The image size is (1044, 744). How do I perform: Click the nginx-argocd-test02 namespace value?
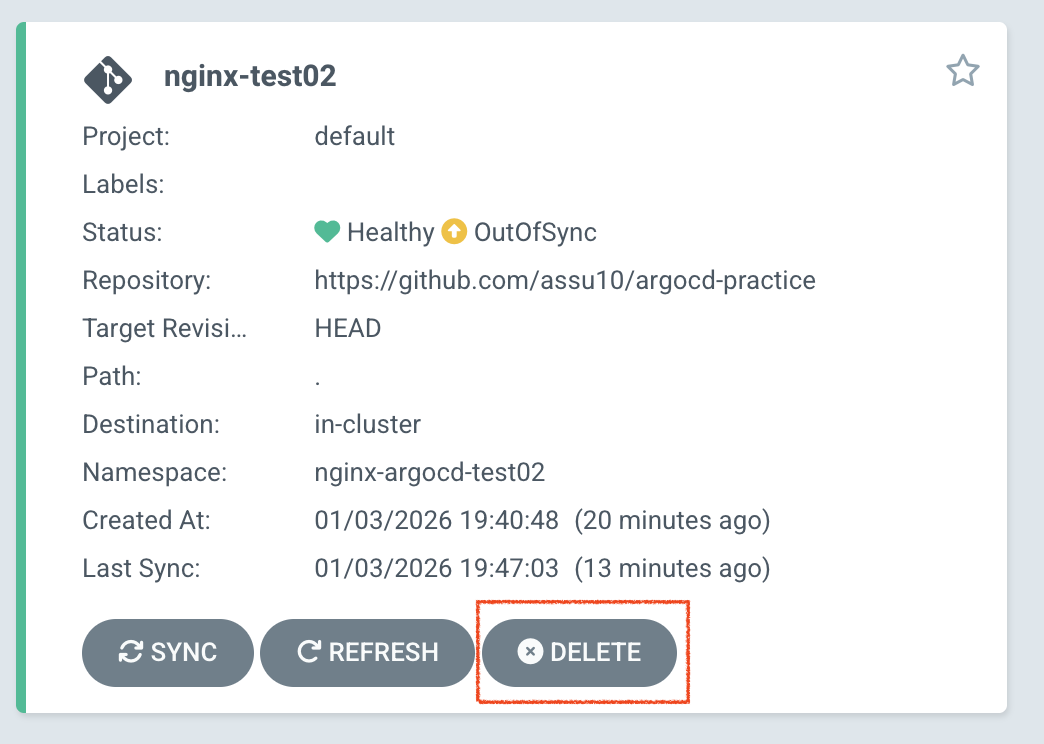click(430, 473)
